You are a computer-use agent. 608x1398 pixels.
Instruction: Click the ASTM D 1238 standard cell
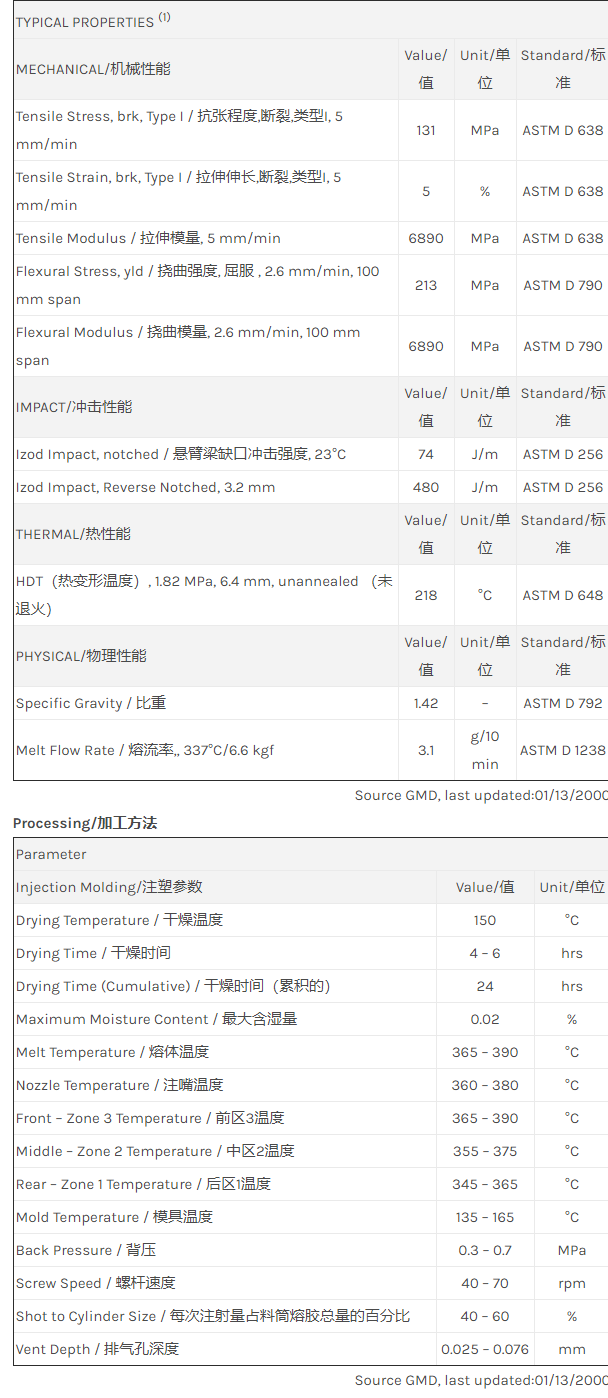coord(562,750)
